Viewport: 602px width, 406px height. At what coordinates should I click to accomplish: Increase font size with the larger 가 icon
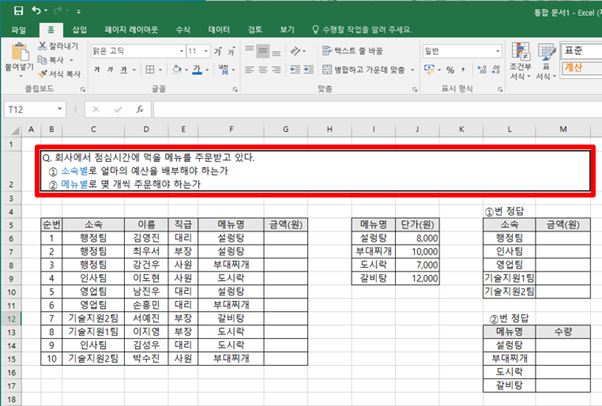click(218, 51)
